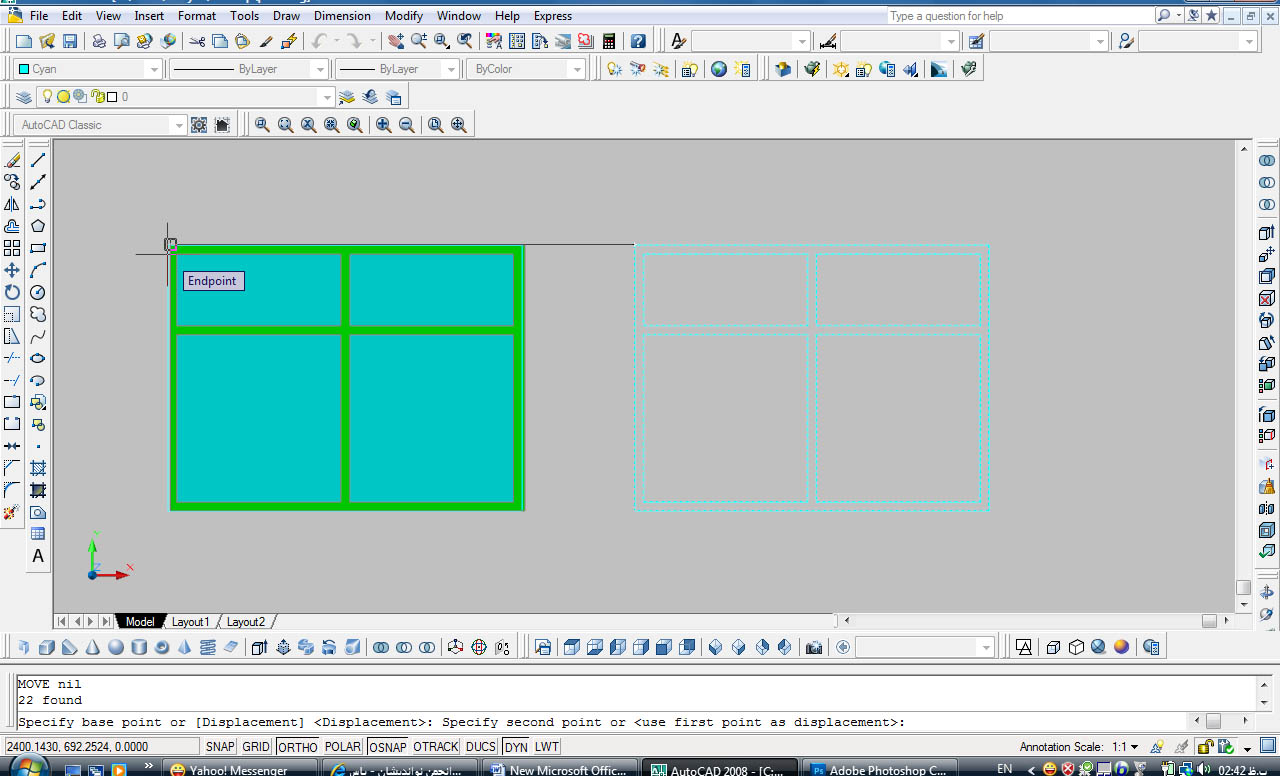Select the Mirror modify tool
Viewport: 1280px width, 776px height.
12,204
